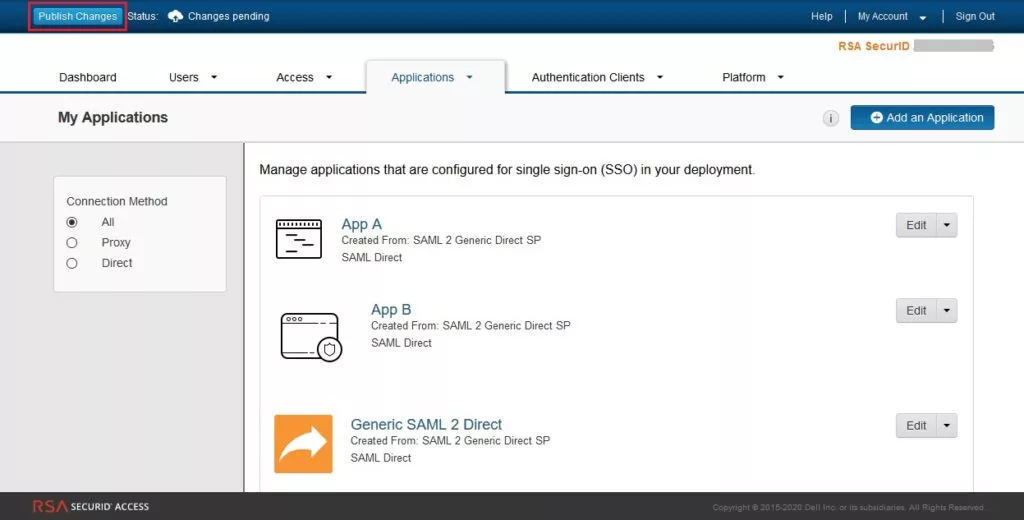Open the App A title link
Viewport: 1024px width, 520px height.
coord(361,225)
